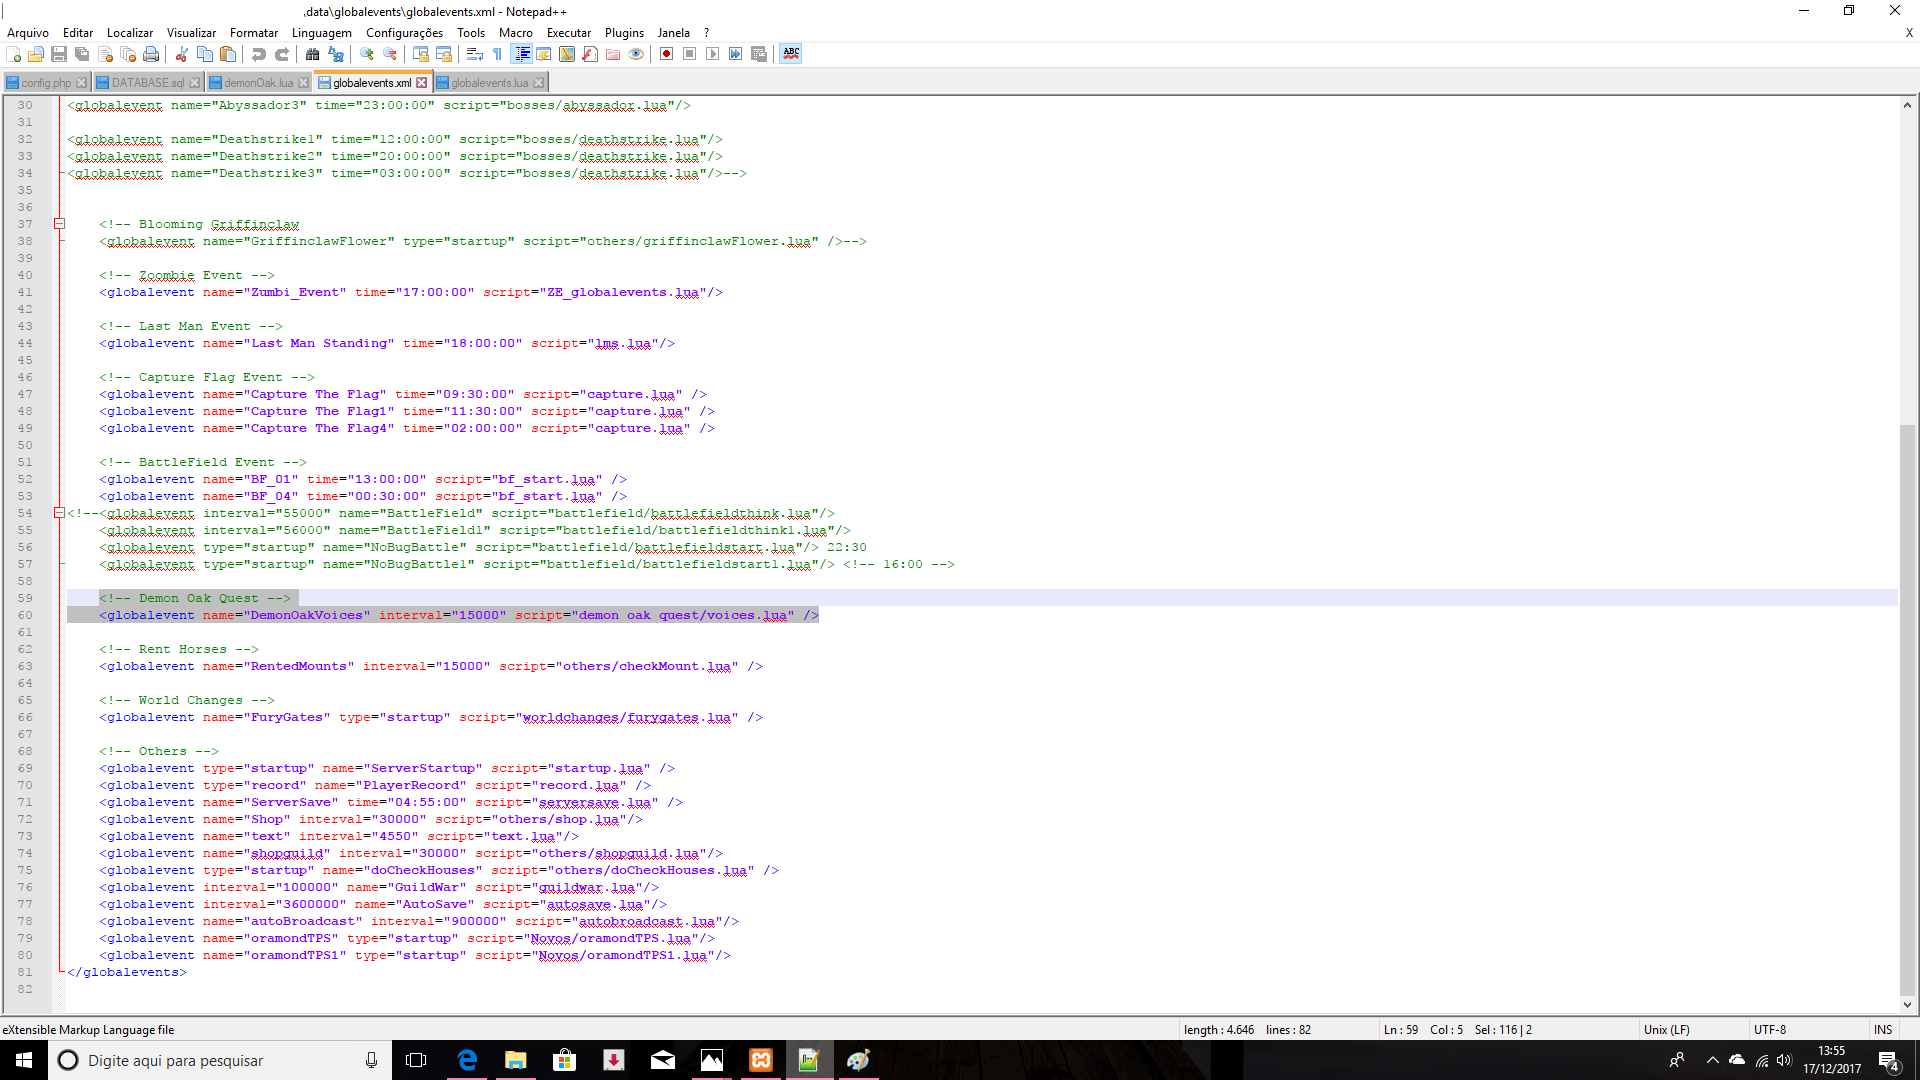The image size is (1920, 1080).
Task: Click UTF-8 encoding in status bar
Action: pos(1769,1029)
